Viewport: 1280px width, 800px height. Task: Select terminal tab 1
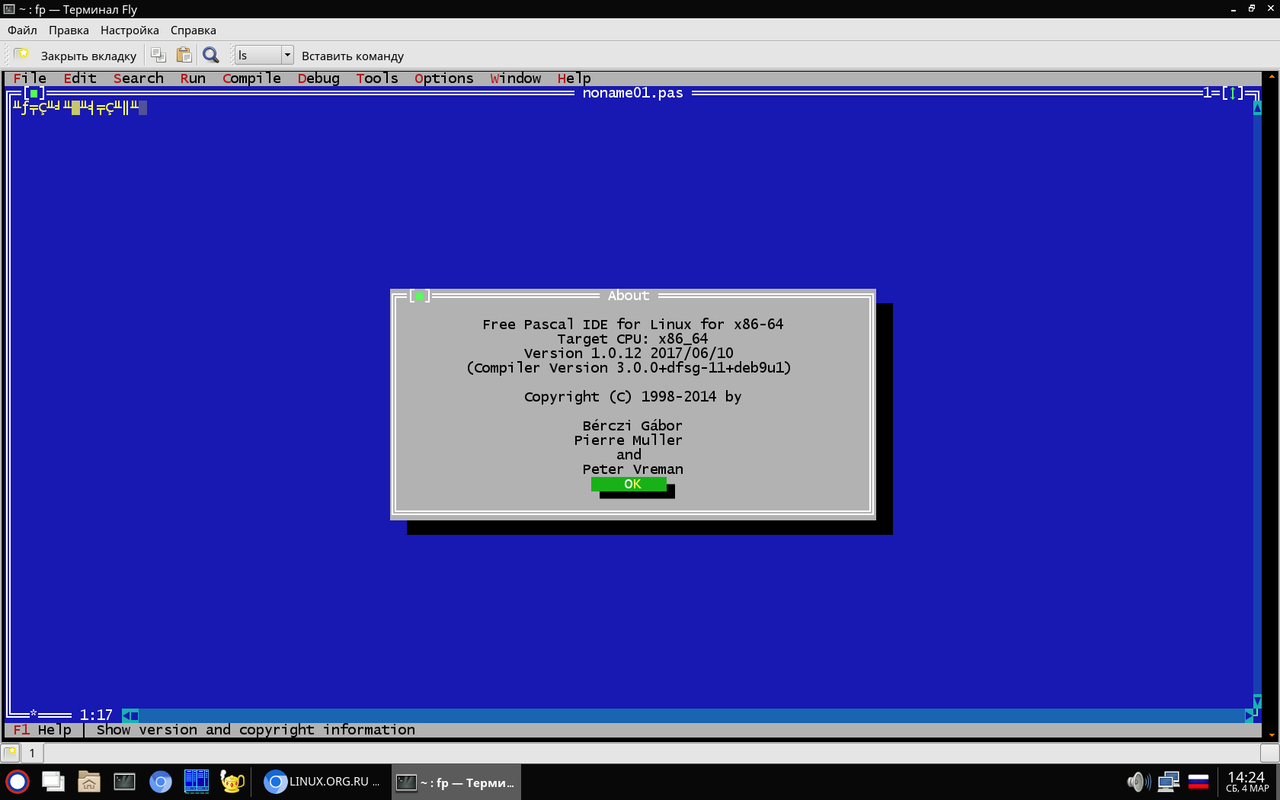31,752
